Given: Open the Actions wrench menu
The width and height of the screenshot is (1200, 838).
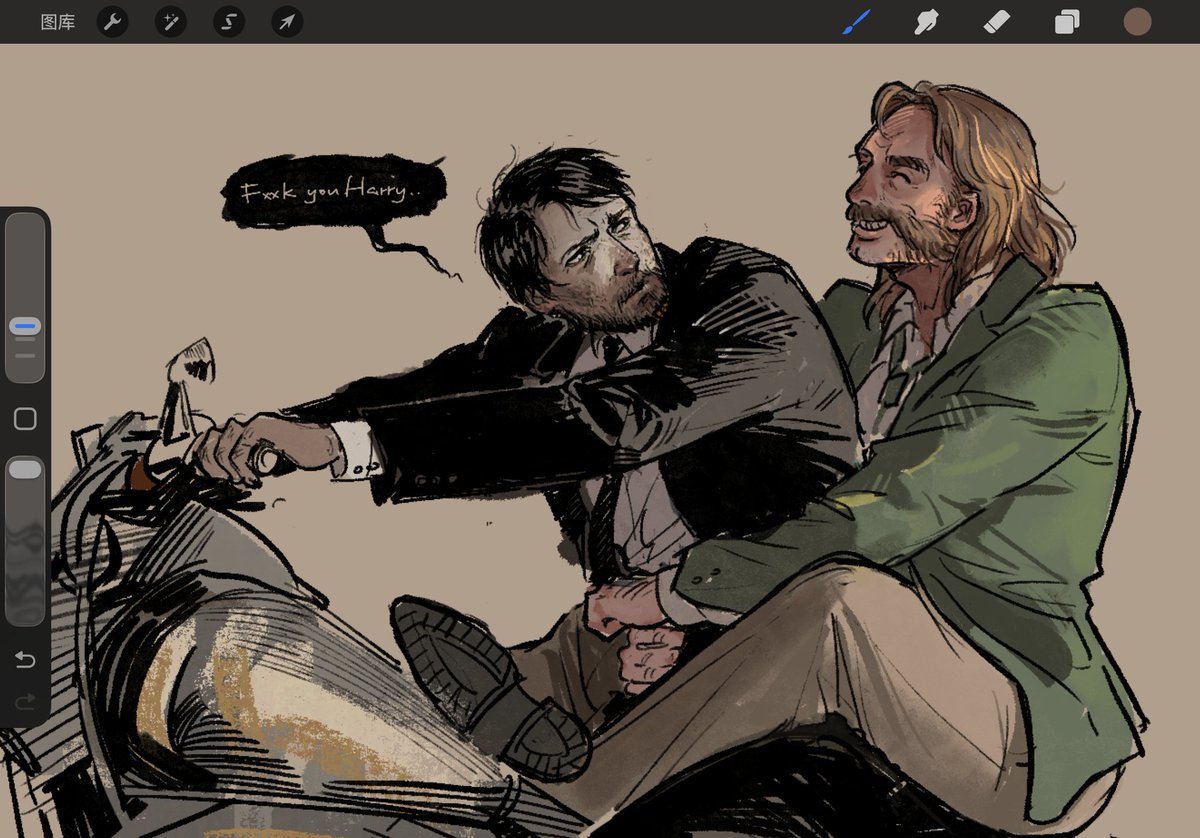Looking at the screenshot, I should point(112,22).
